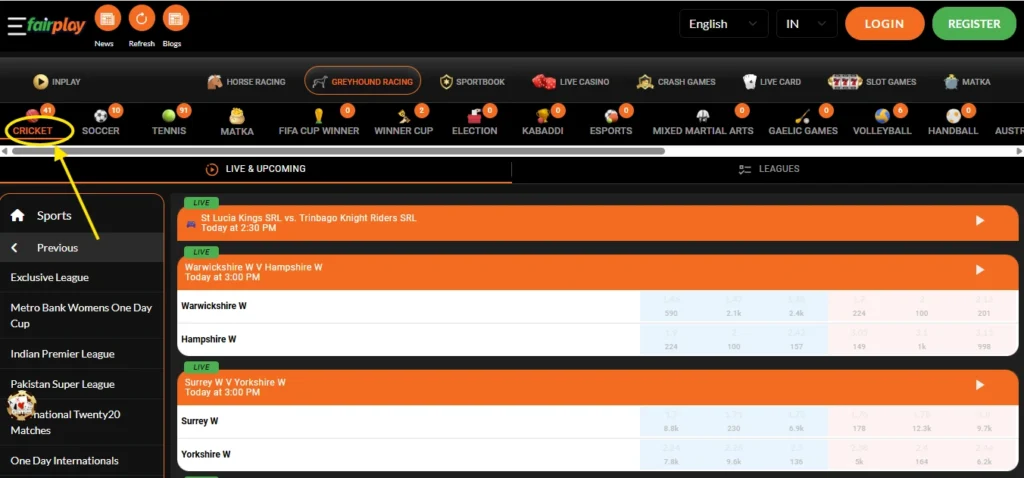The image size is (1024, 478).
Task: Click the 12.3k lay odds for Surrey W
Action: tap(921, 421)
